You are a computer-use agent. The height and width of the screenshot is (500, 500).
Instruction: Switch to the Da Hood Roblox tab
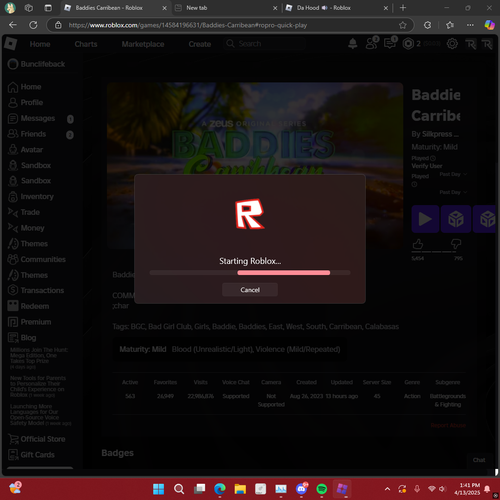[x=337, y=8]
